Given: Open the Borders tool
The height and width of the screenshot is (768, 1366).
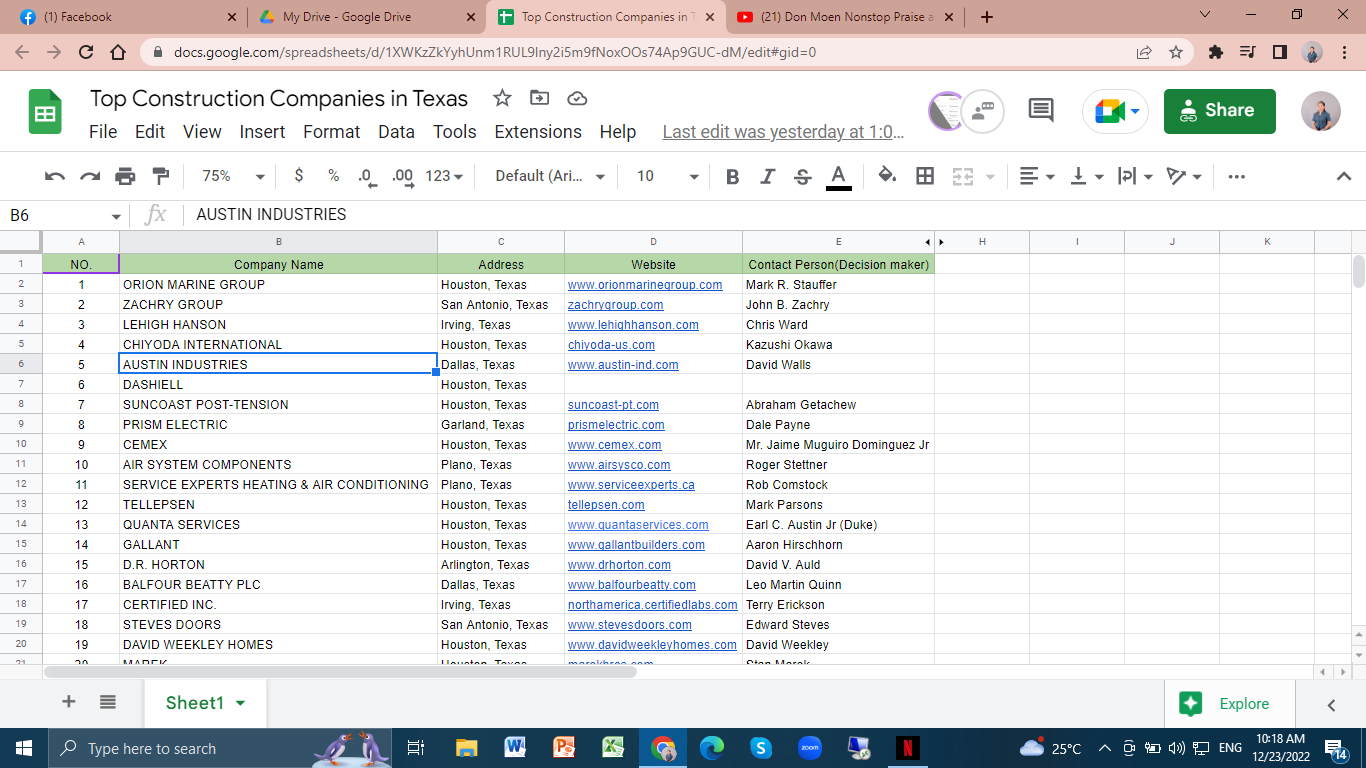Looking at the screenshot, I should coord(925,176).
